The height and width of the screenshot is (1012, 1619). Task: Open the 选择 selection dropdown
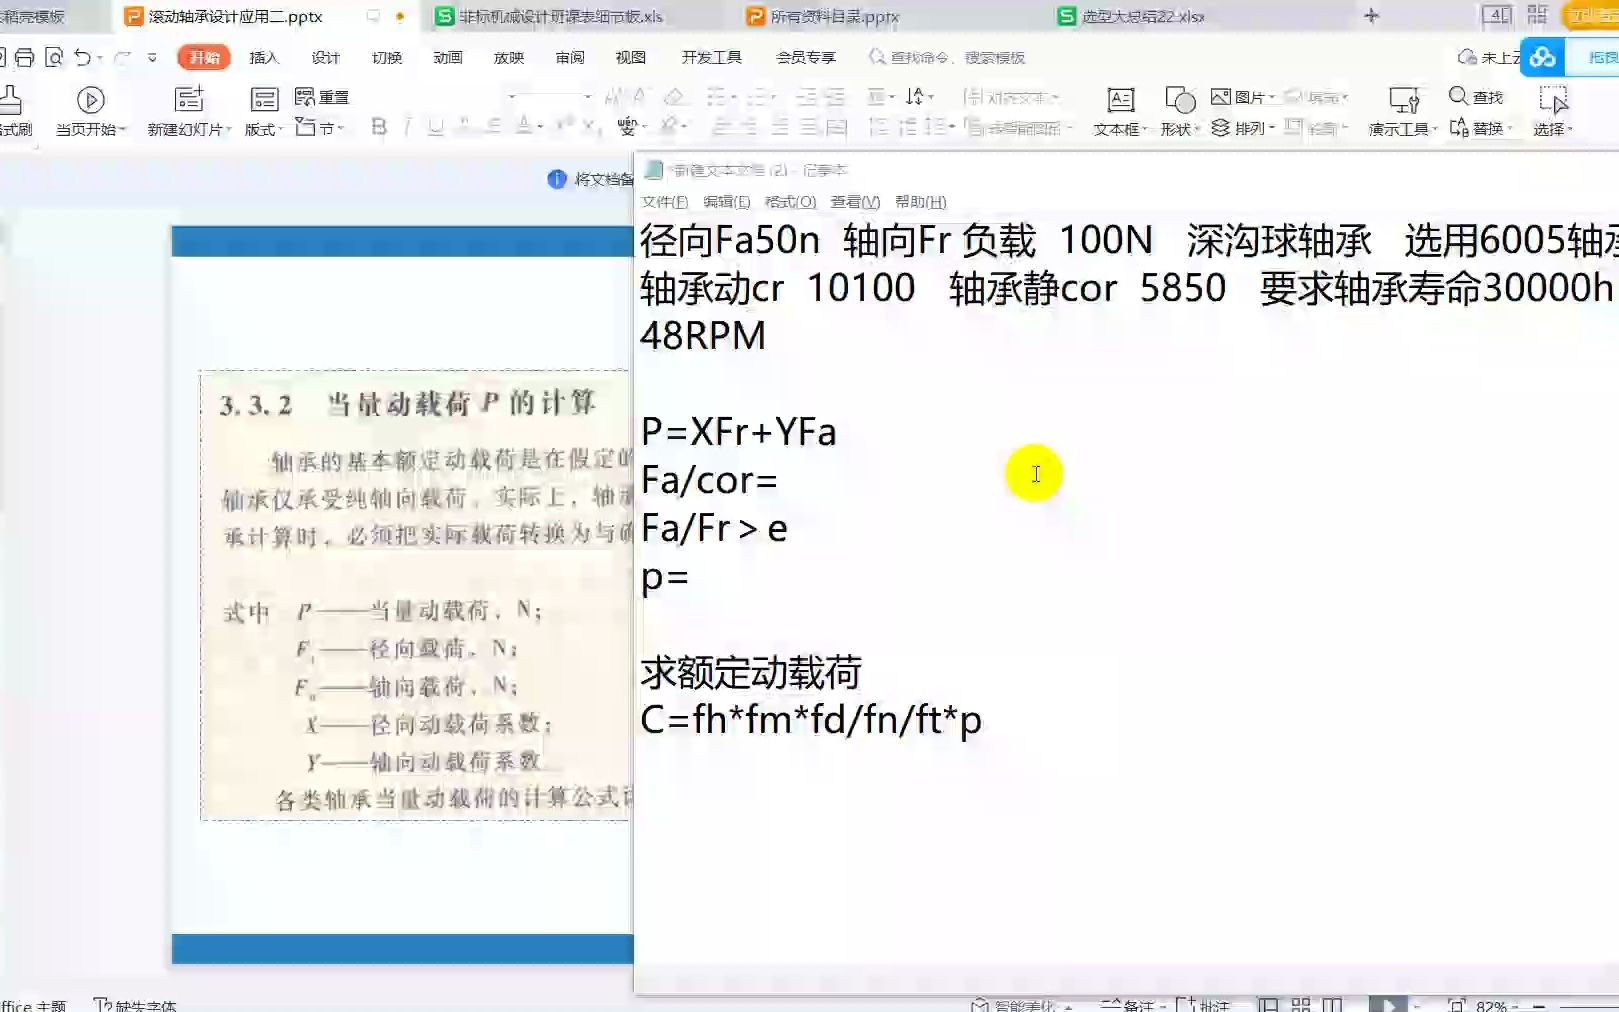1557,129
